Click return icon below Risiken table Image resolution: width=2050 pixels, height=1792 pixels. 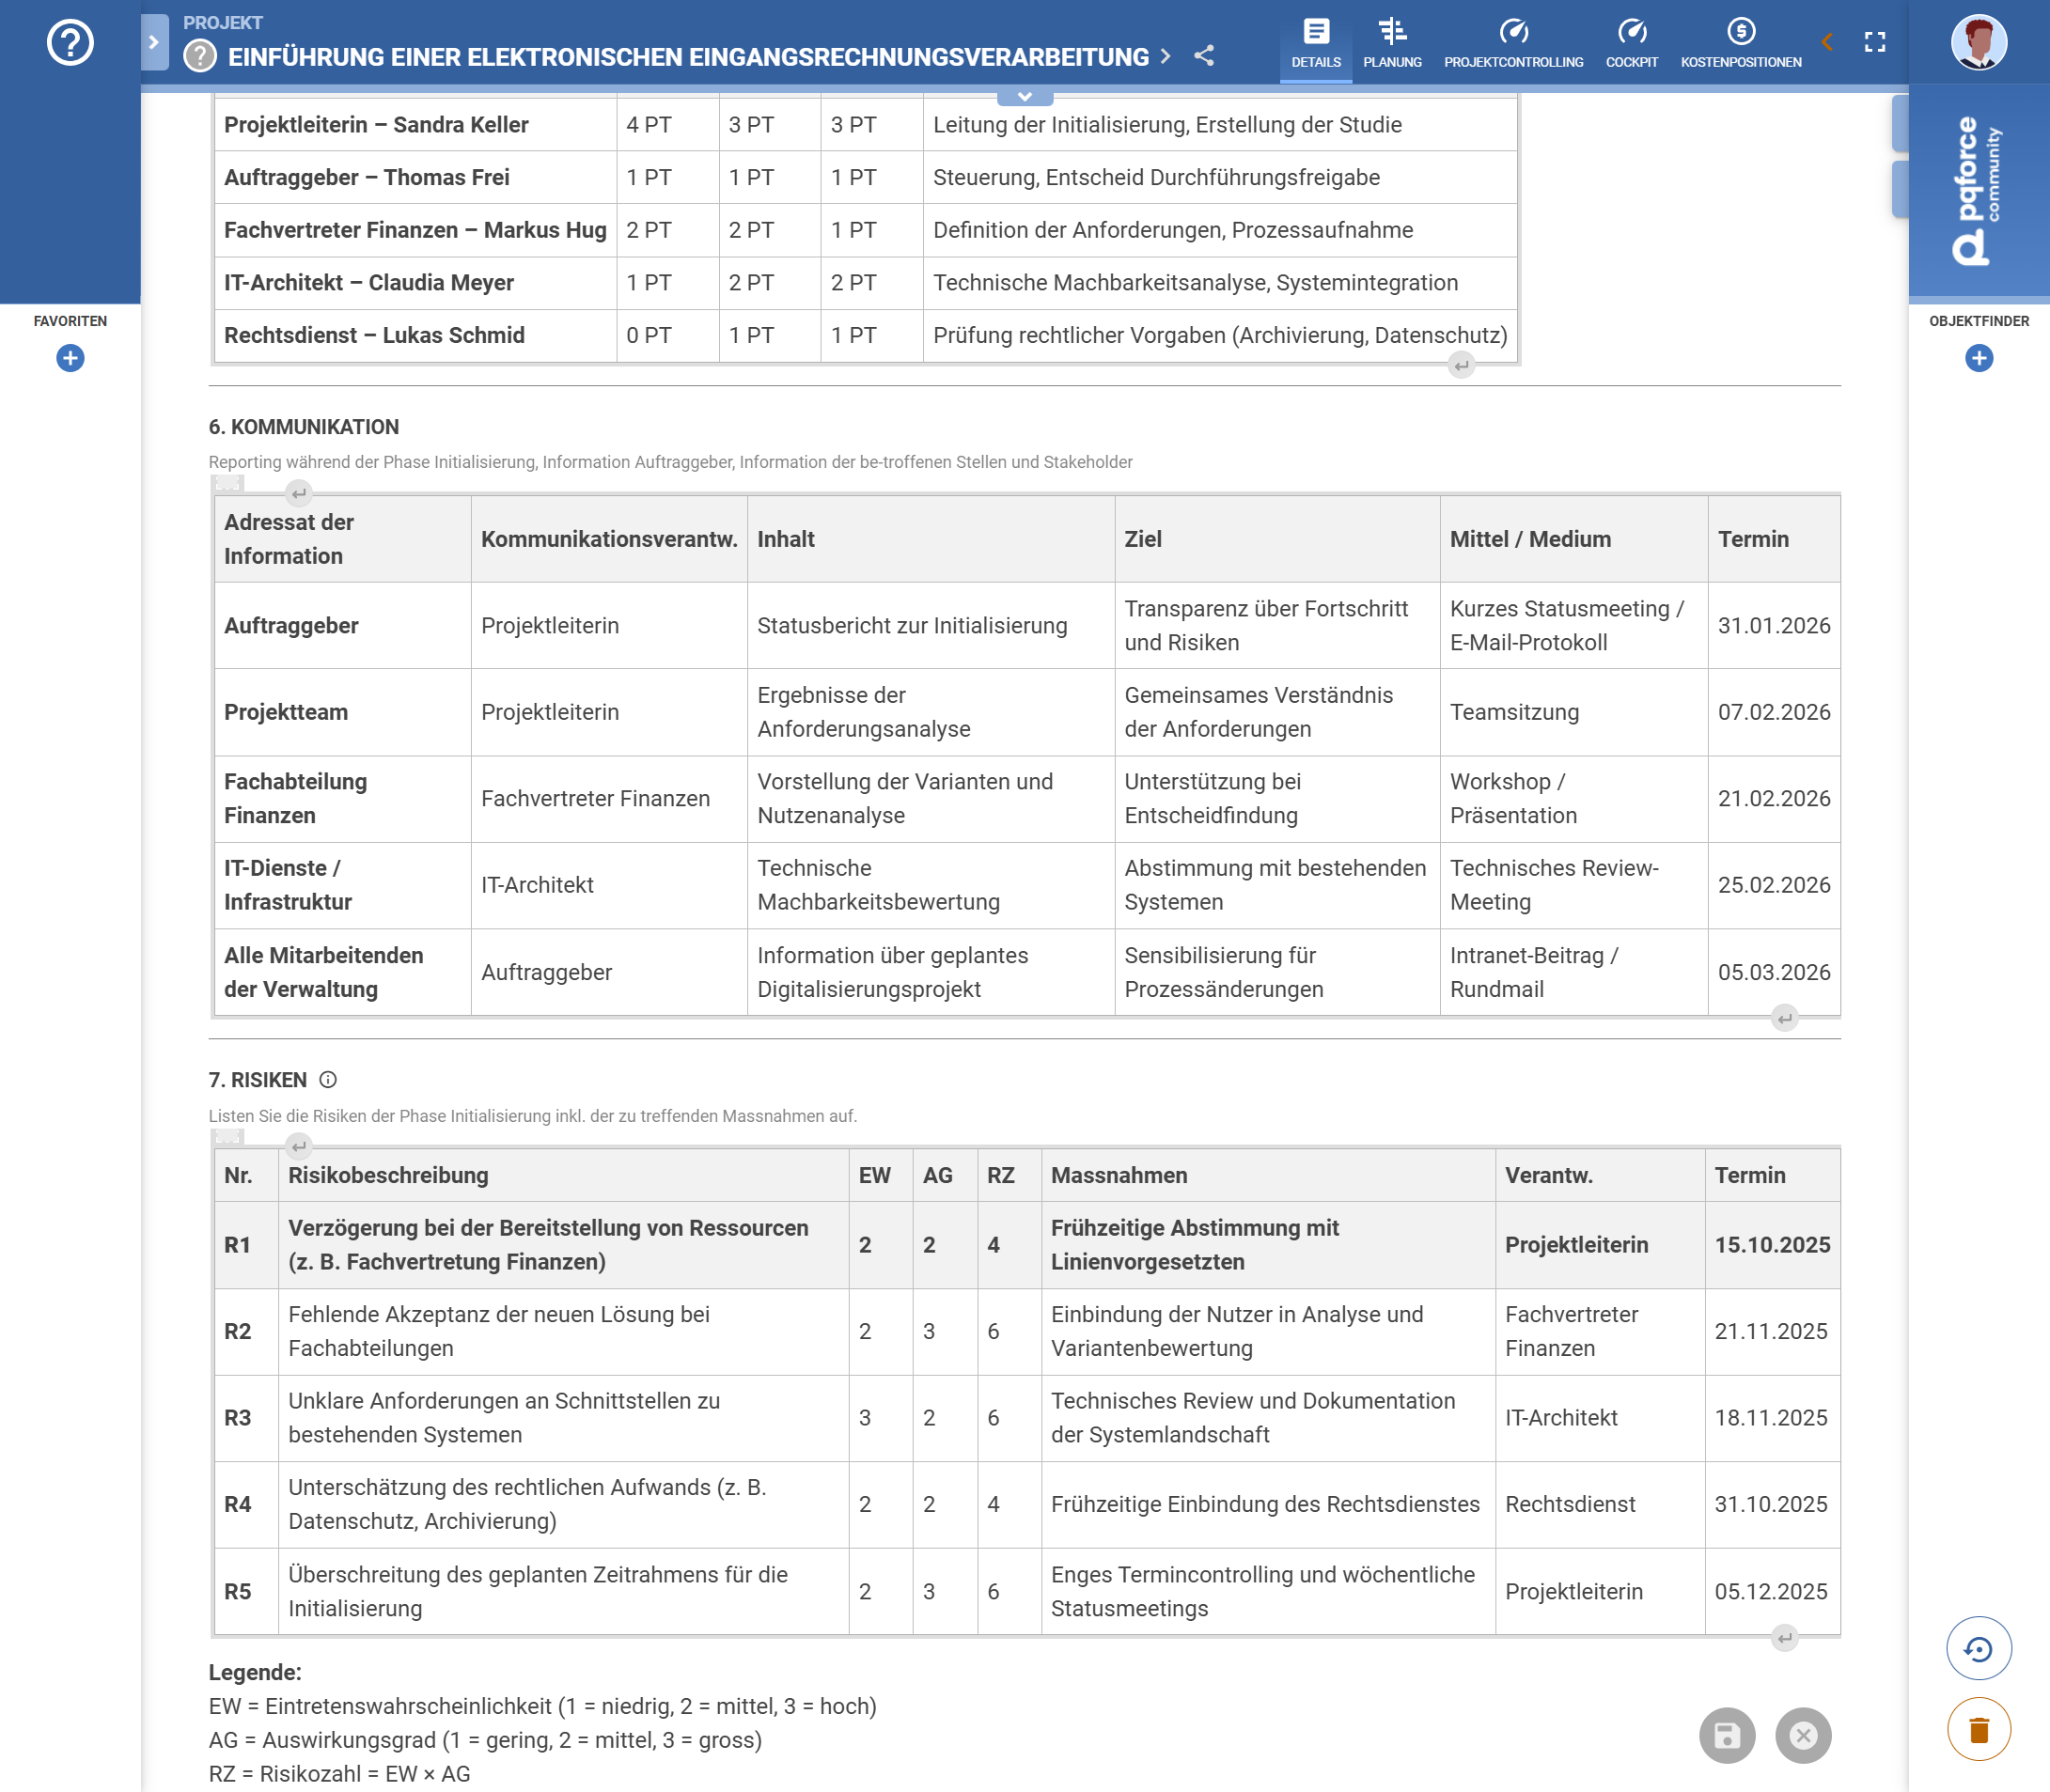pyautogui.click(x=1784, y=1638)
